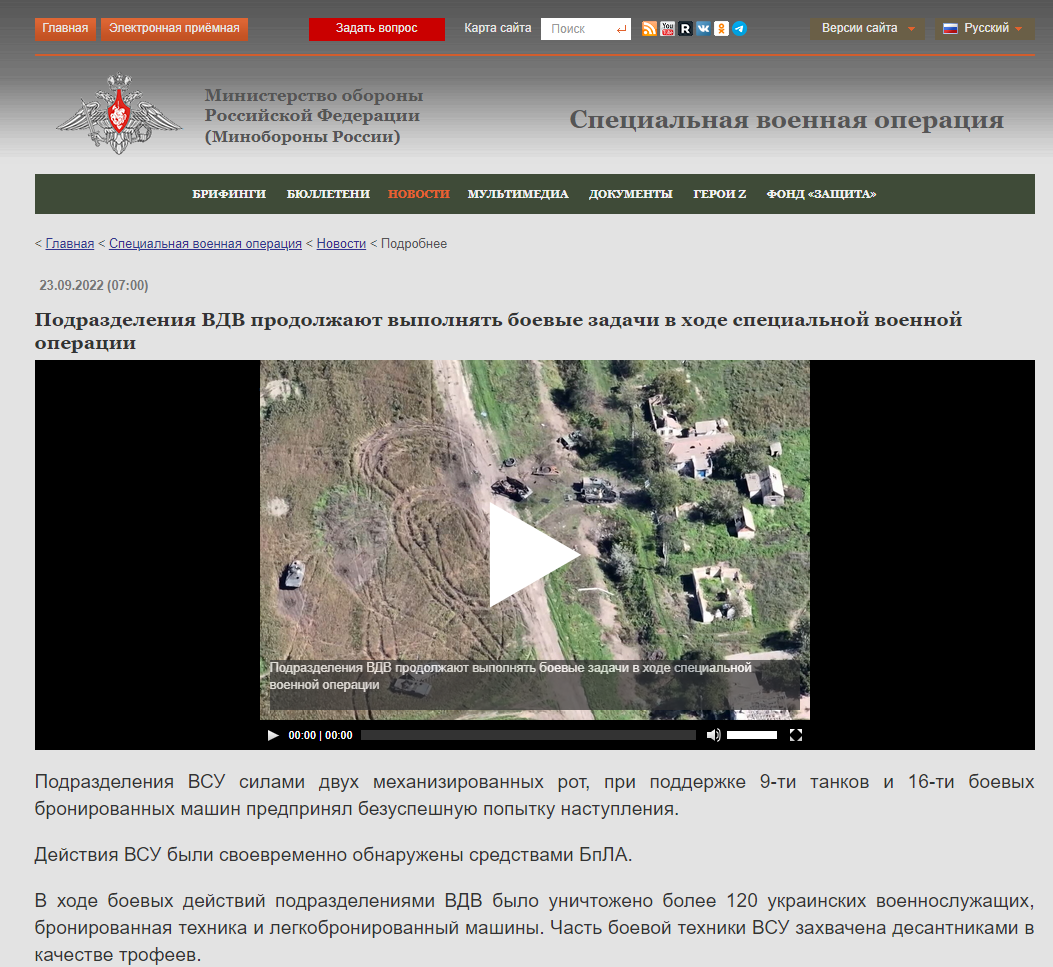Click the Ministry of Defence eagle emblem
Viewport: 1053px width, 967px height.
tap(119, 113)
